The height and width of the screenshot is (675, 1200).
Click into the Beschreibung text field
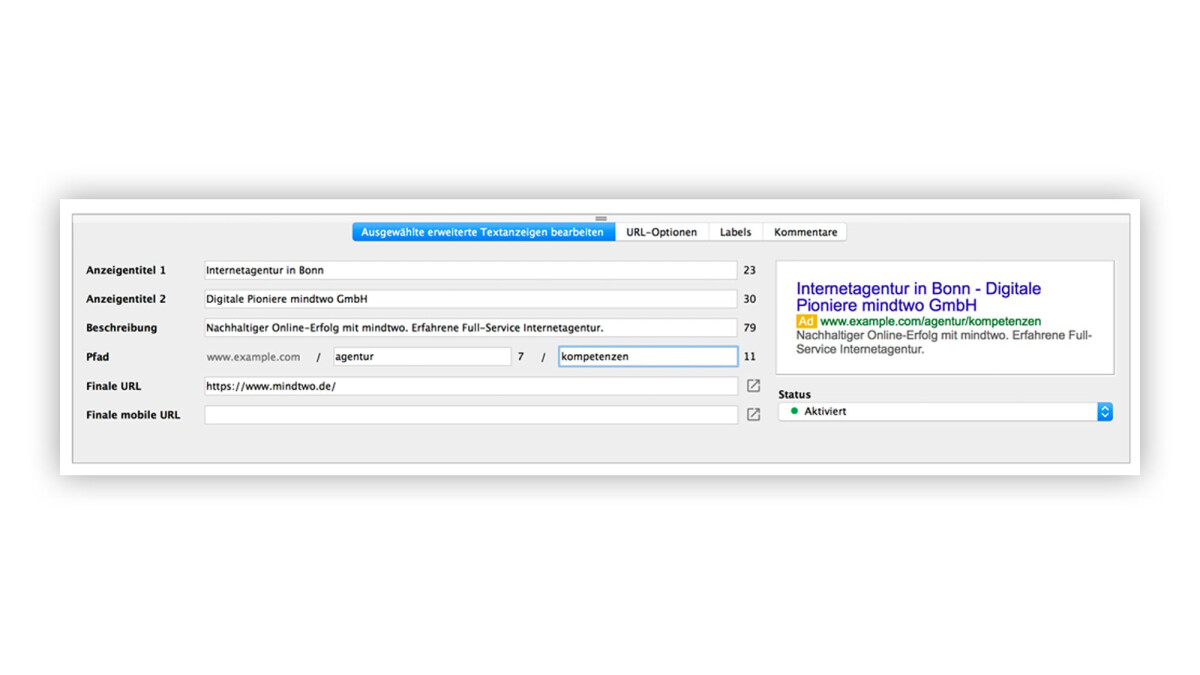point(470,327)
